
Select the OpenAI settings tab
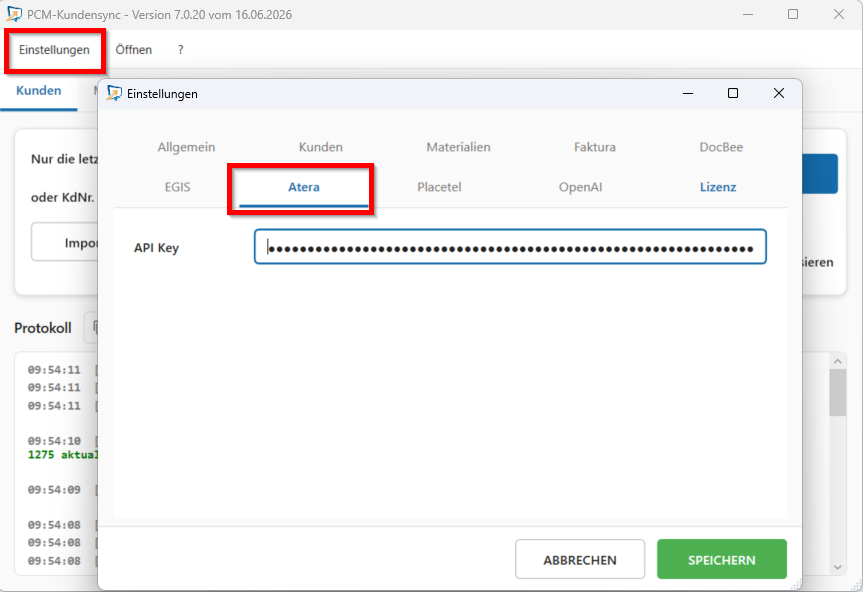[x=580, y=187]
